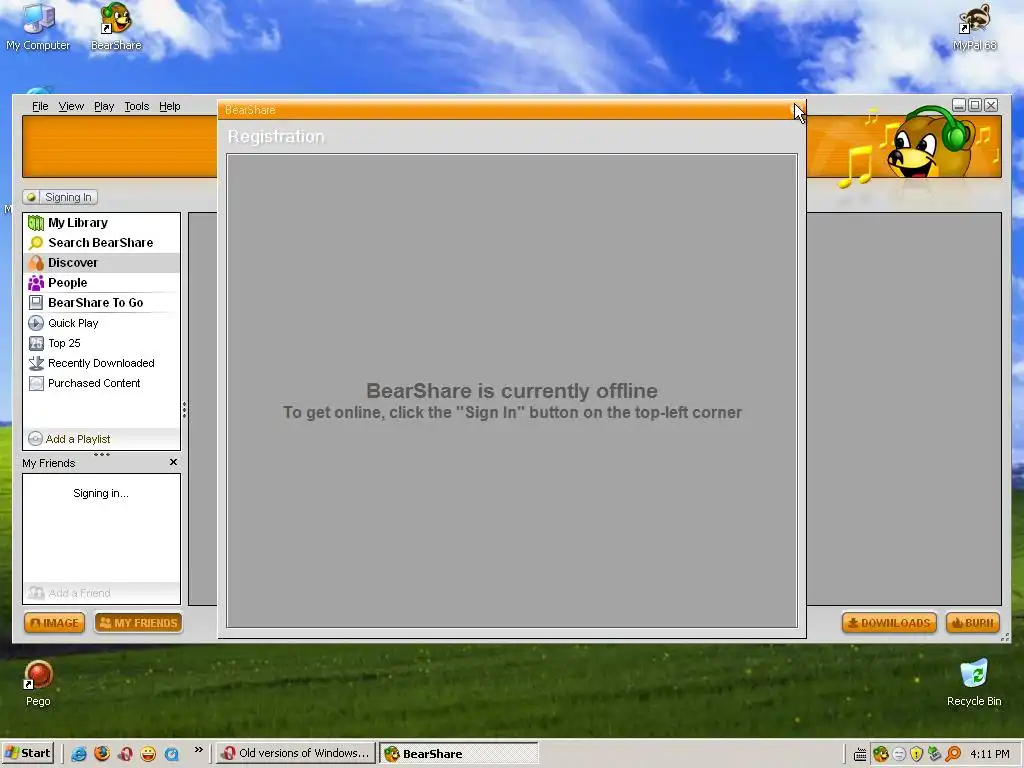The height and width of the screenshot is (768, 1024).
Task: Open the Play menu
Action: (104, 106)
